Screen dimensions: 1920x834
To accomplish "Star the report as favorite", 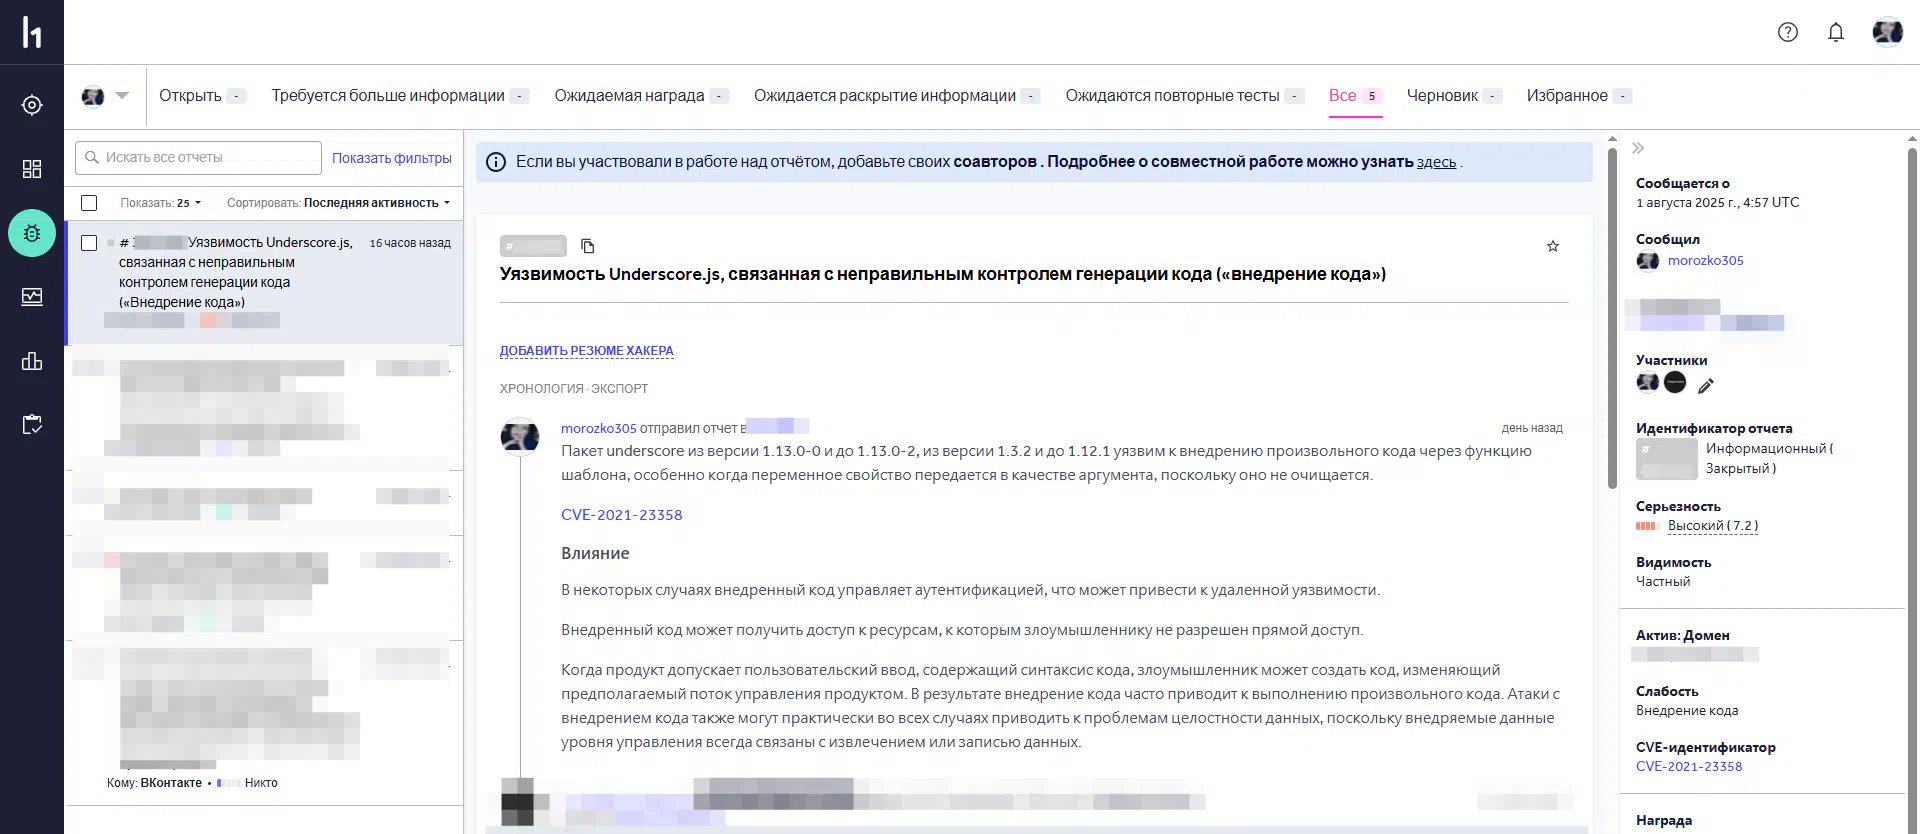I will (x=1553, y=246).
